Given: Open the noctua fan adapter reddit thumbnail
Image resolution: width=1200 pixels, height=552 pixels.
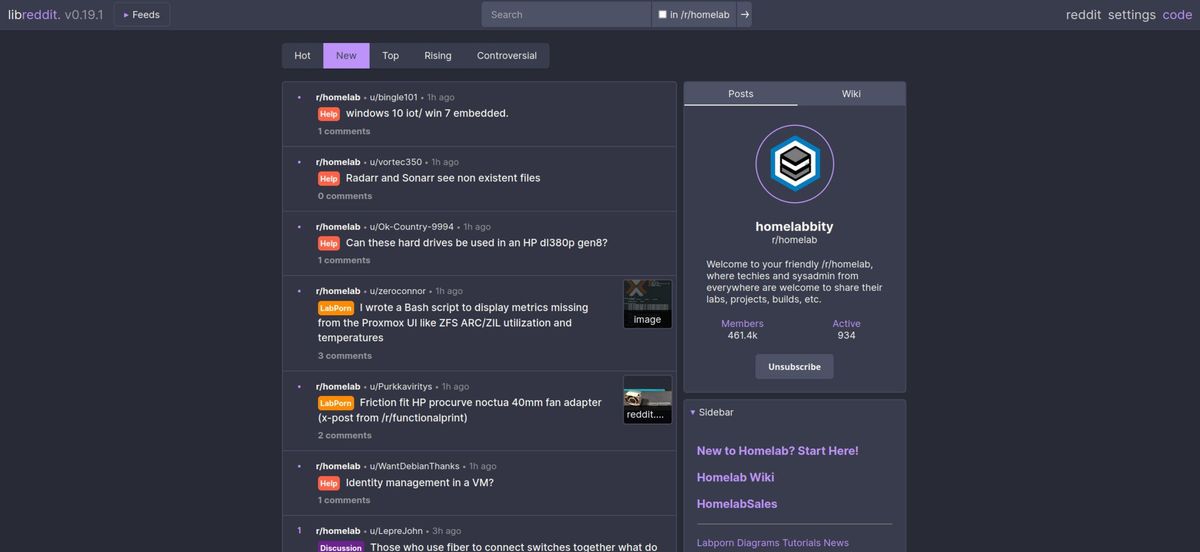Looking at the screenshot, I should pyautogui.click(x=647, y=399).
